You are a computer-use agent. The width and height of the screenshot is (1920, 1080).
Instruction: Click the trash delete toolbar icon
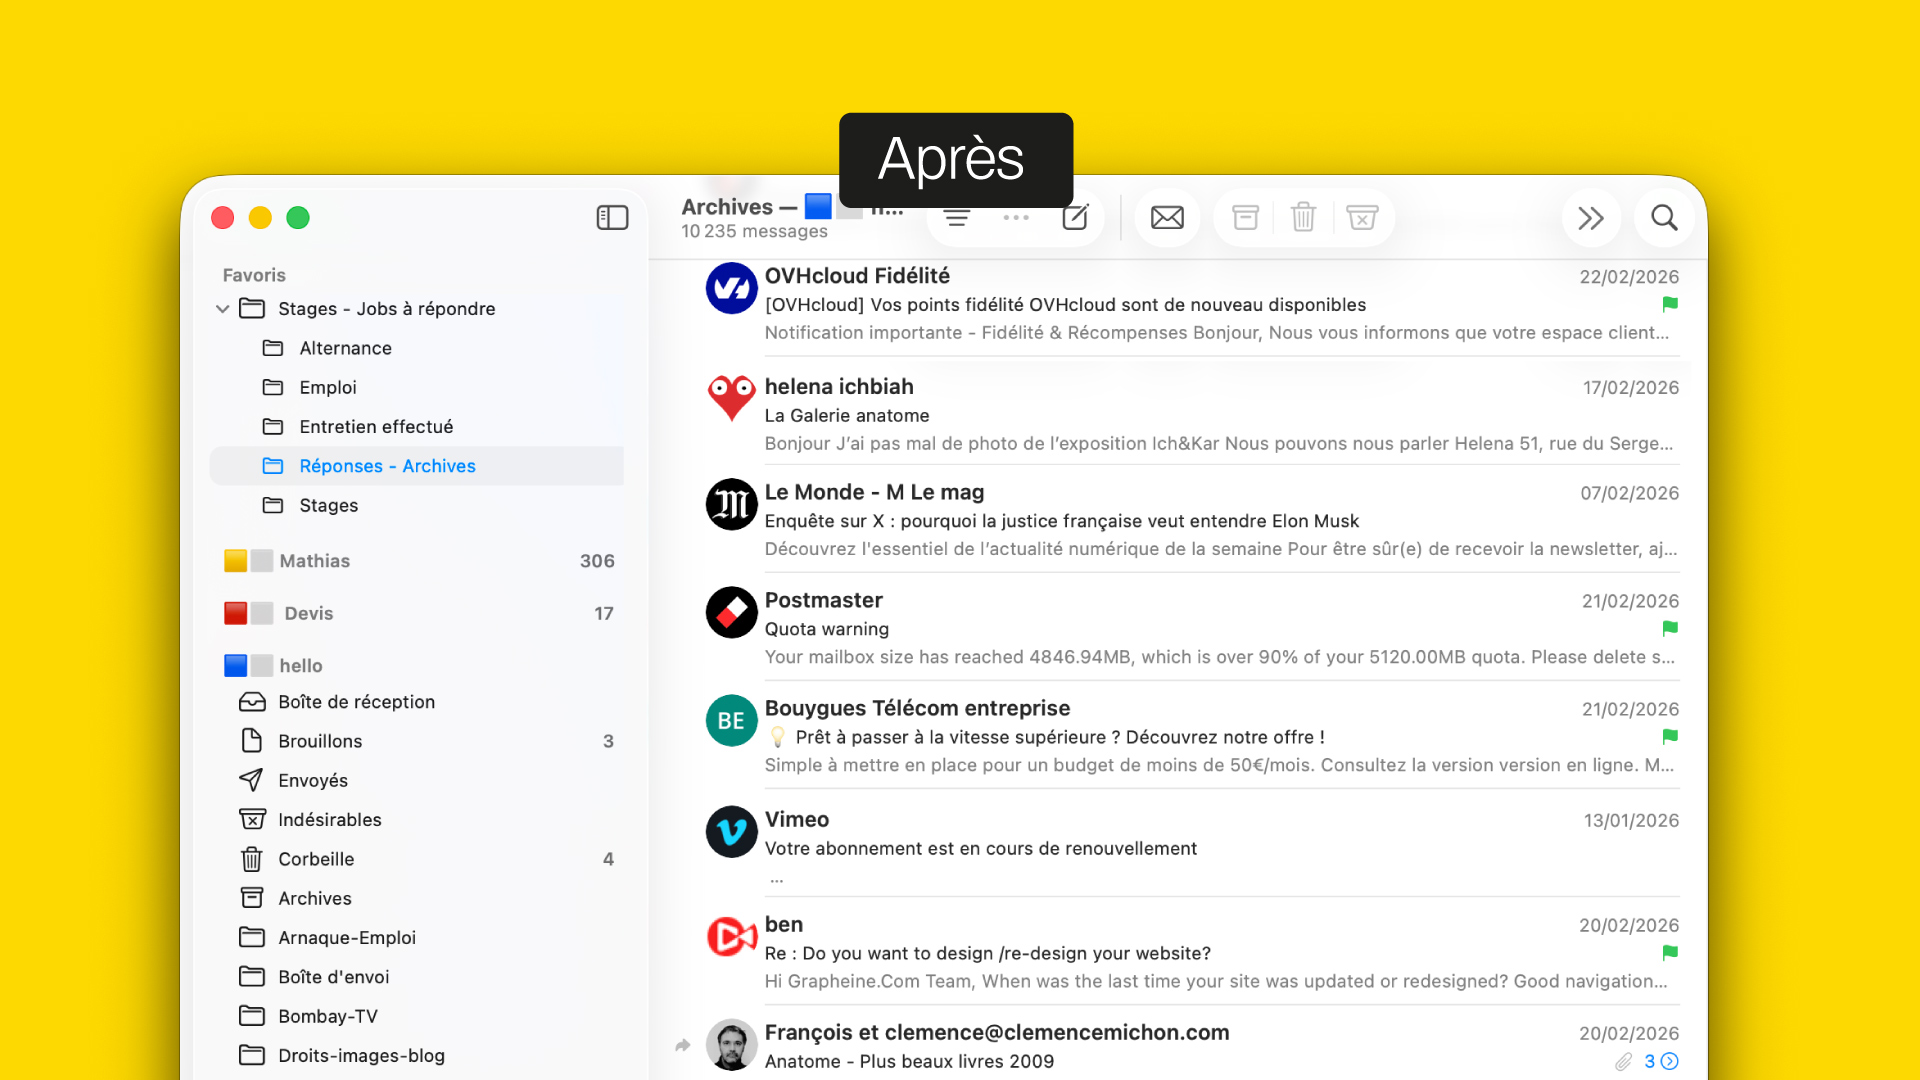pos(1303,218)
